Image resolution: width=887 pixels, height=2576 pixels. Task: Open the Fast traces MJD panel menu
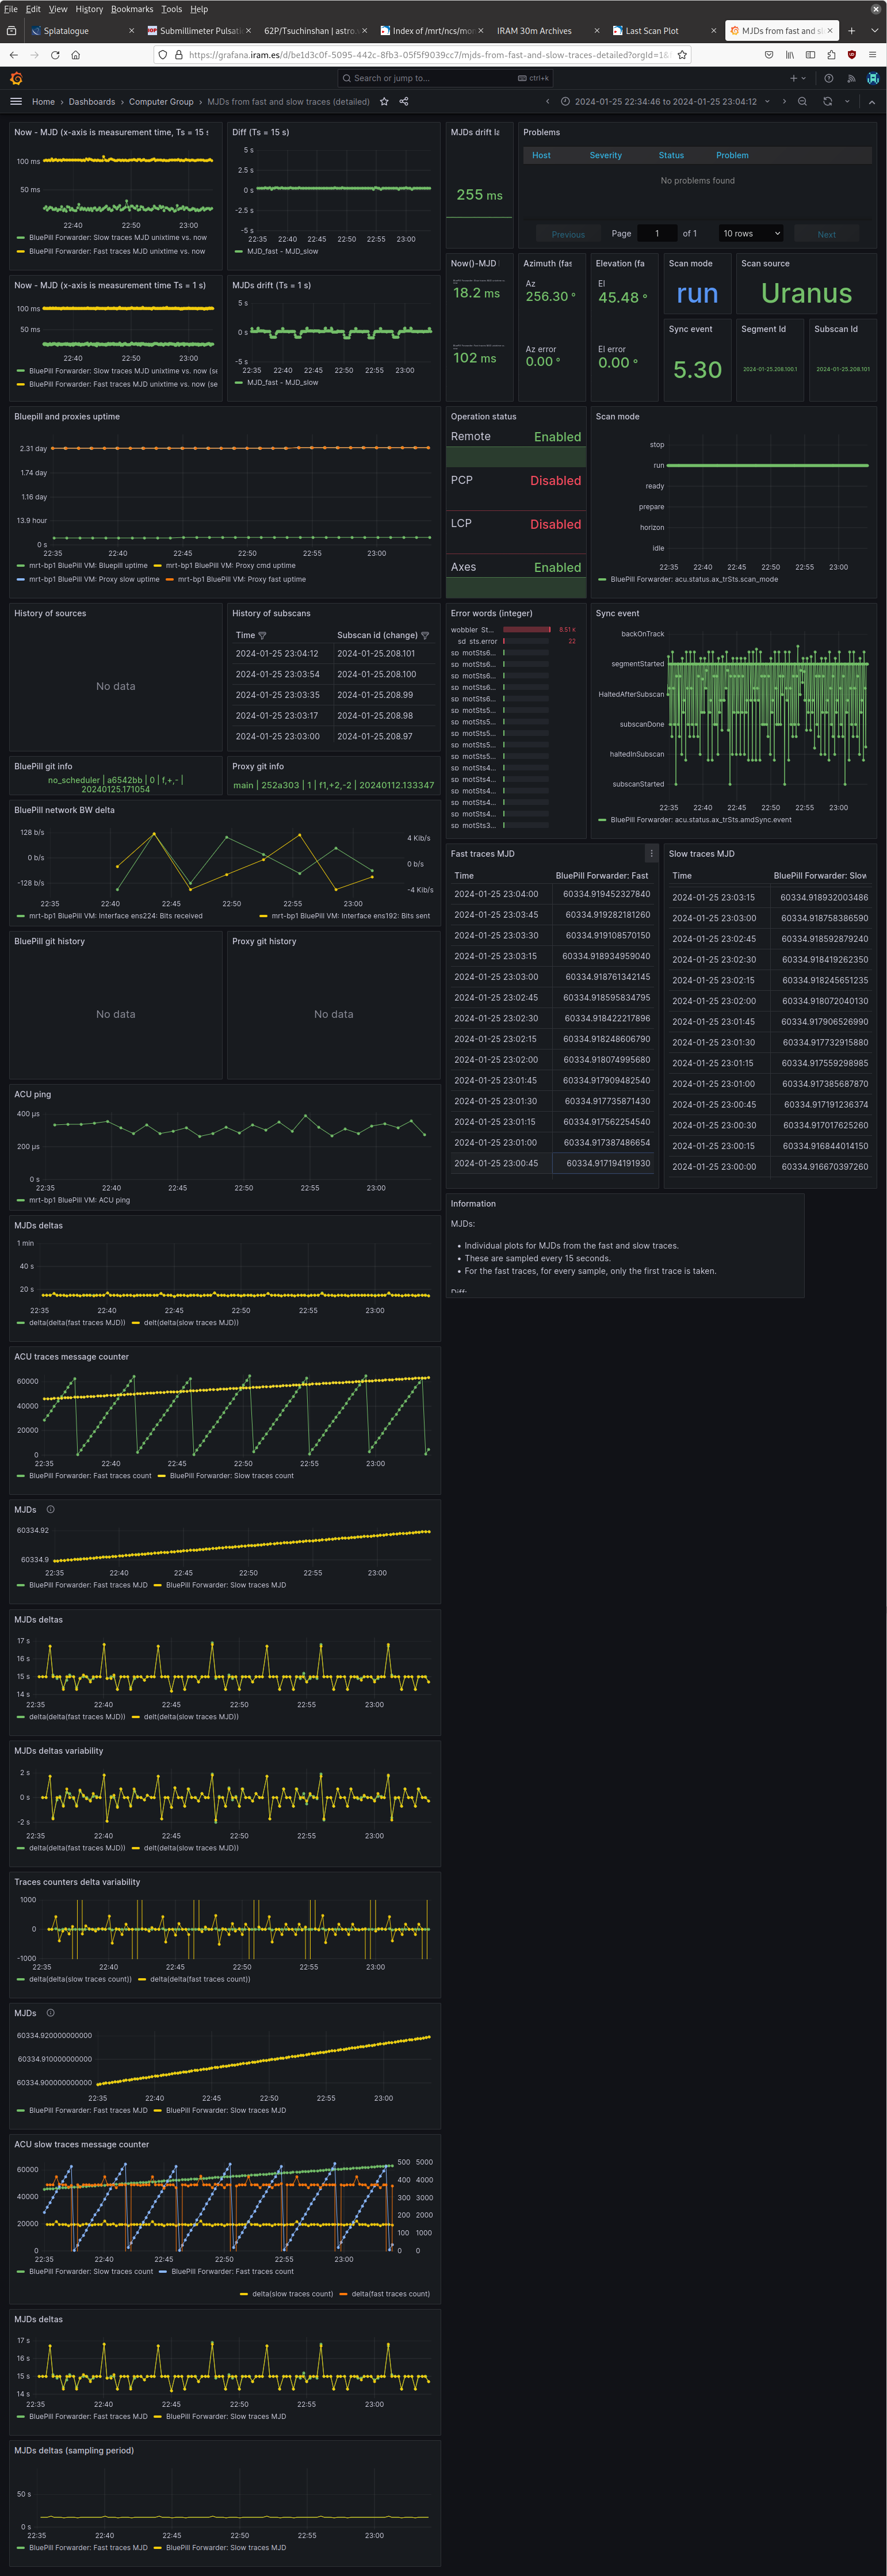click(x=651, y=854)
